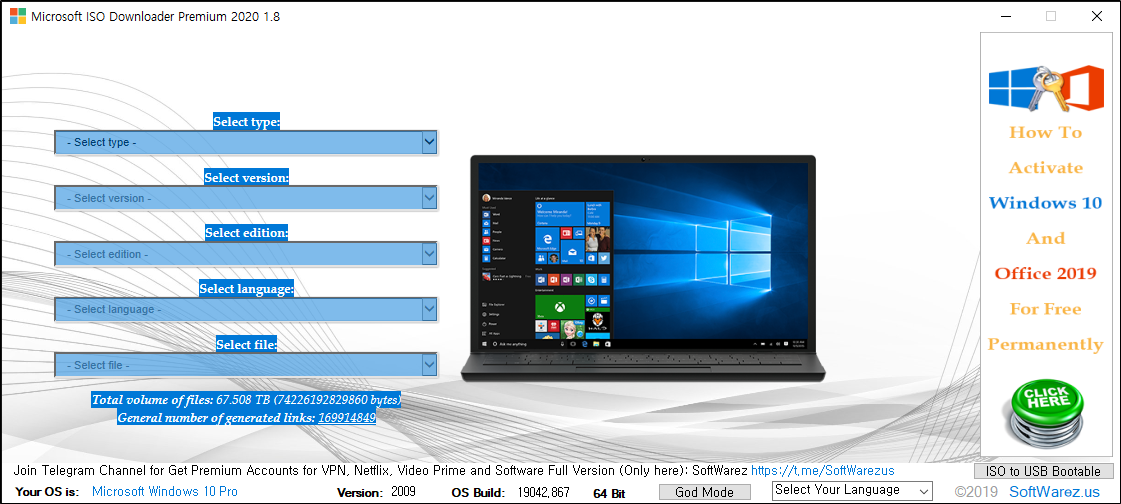Open the Select edition dropdown
The width and height of the screenshot is (1121, 504).
[245, 254]
